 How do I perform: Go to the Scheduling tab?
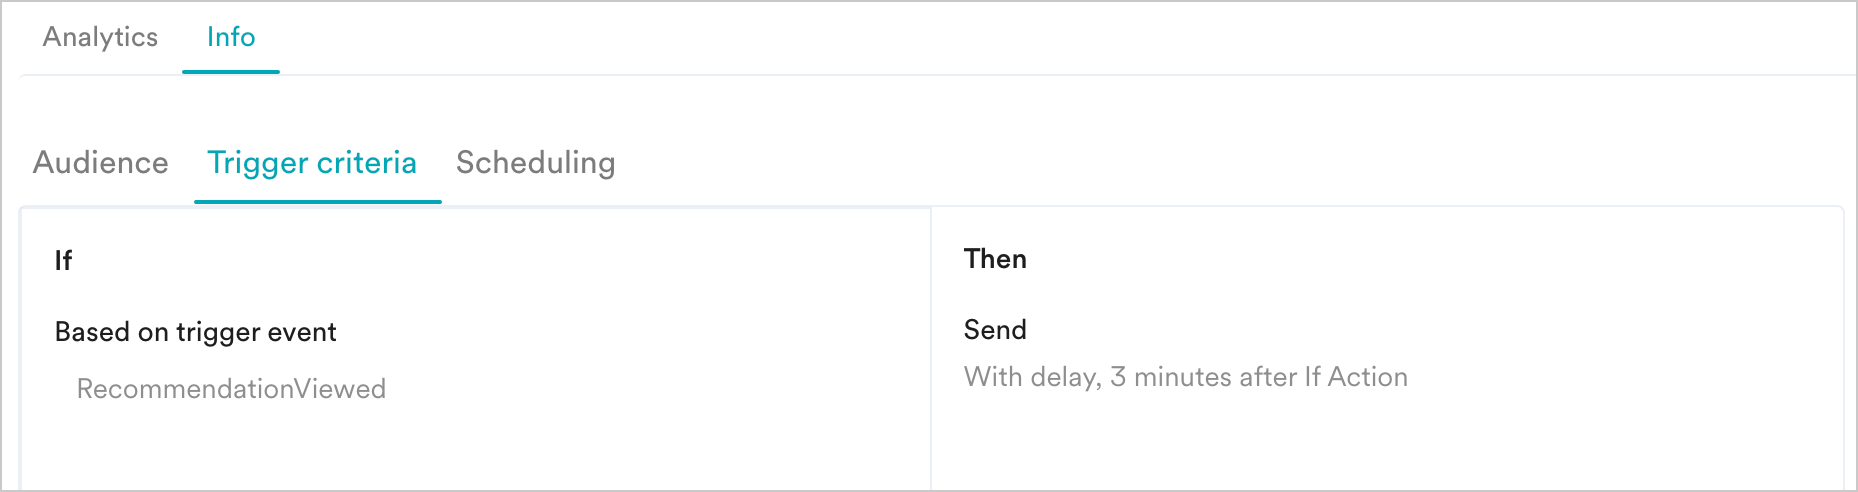point(535,162)
